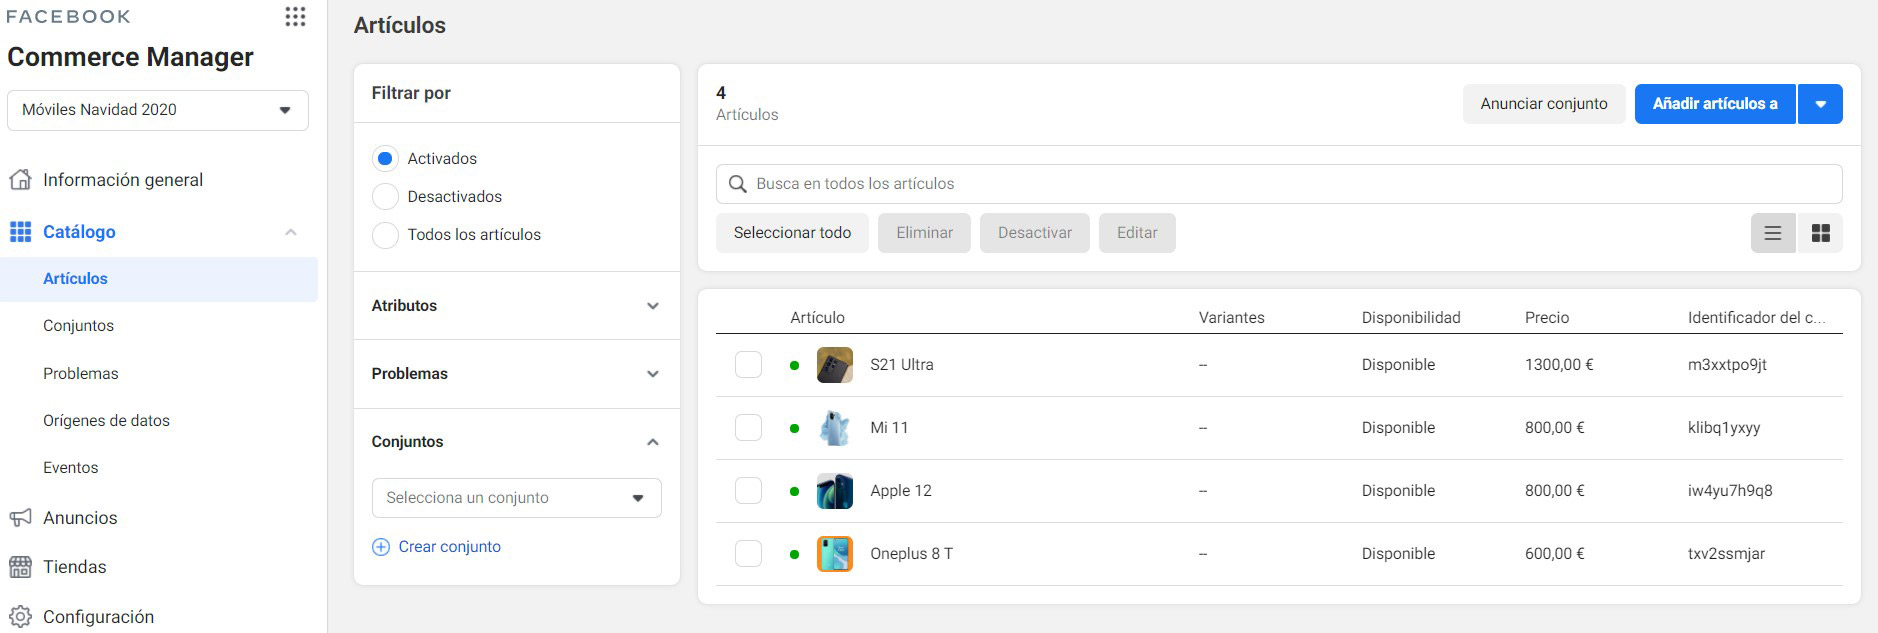
Task: Select the Desactivados filter
Action: (x=385, y=197)
